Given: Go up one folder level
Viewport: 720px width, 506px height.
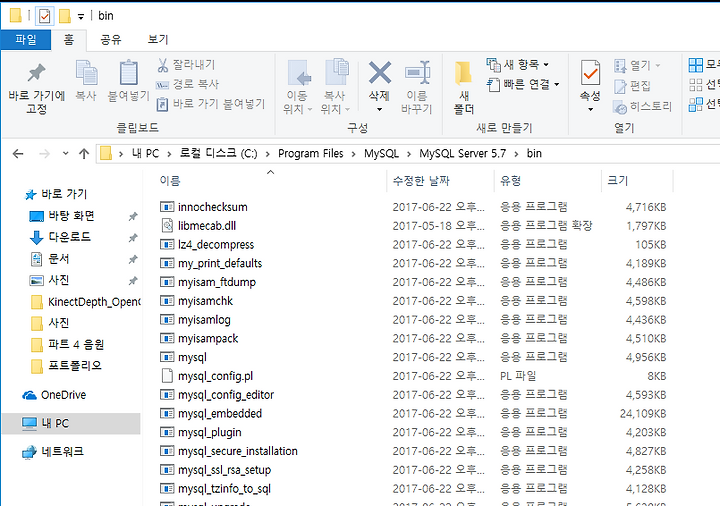Looking at the screenshot, I should click(x=84, y=154).
